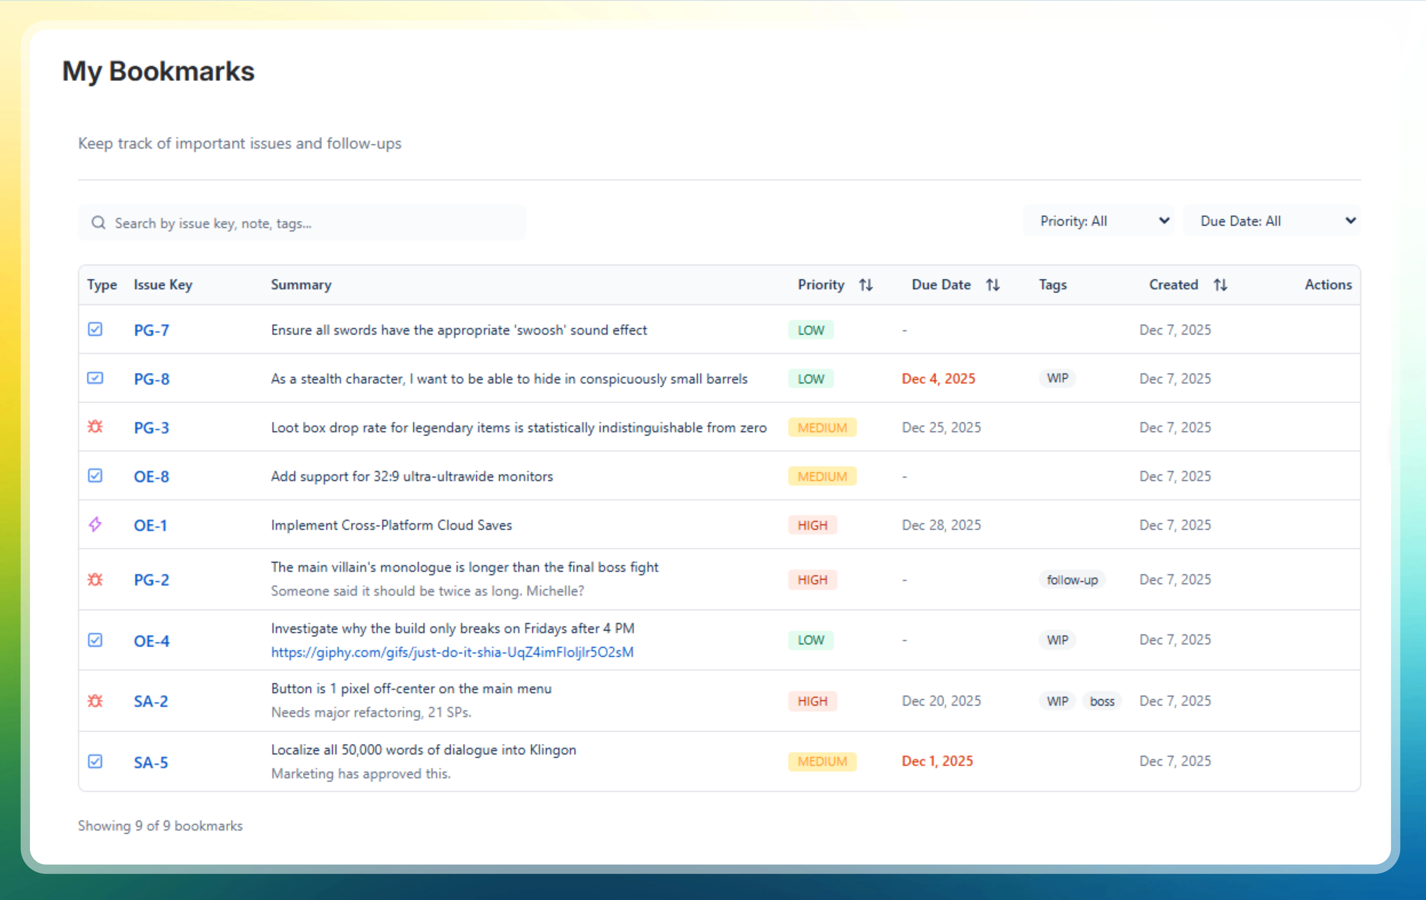Screen dimensions: 1426x900
Task: Select the WIP tag on OE-4
Action: click(x=1056, y=639)
